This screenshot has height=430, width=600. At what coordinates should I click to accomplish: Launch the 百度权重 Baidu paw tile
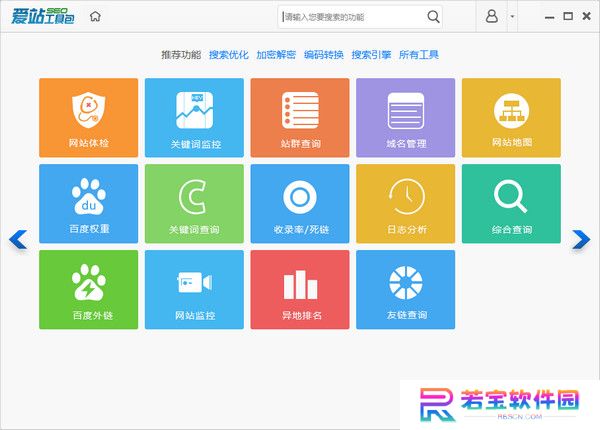[88, 204]
